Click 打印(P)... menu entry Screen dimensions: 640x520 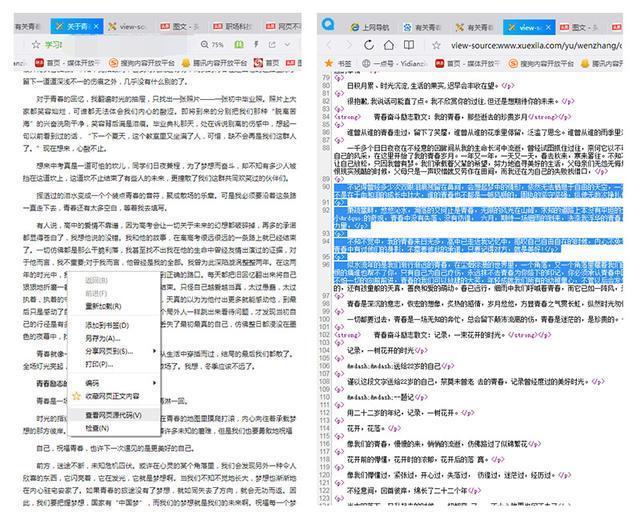tap(99, 364)
